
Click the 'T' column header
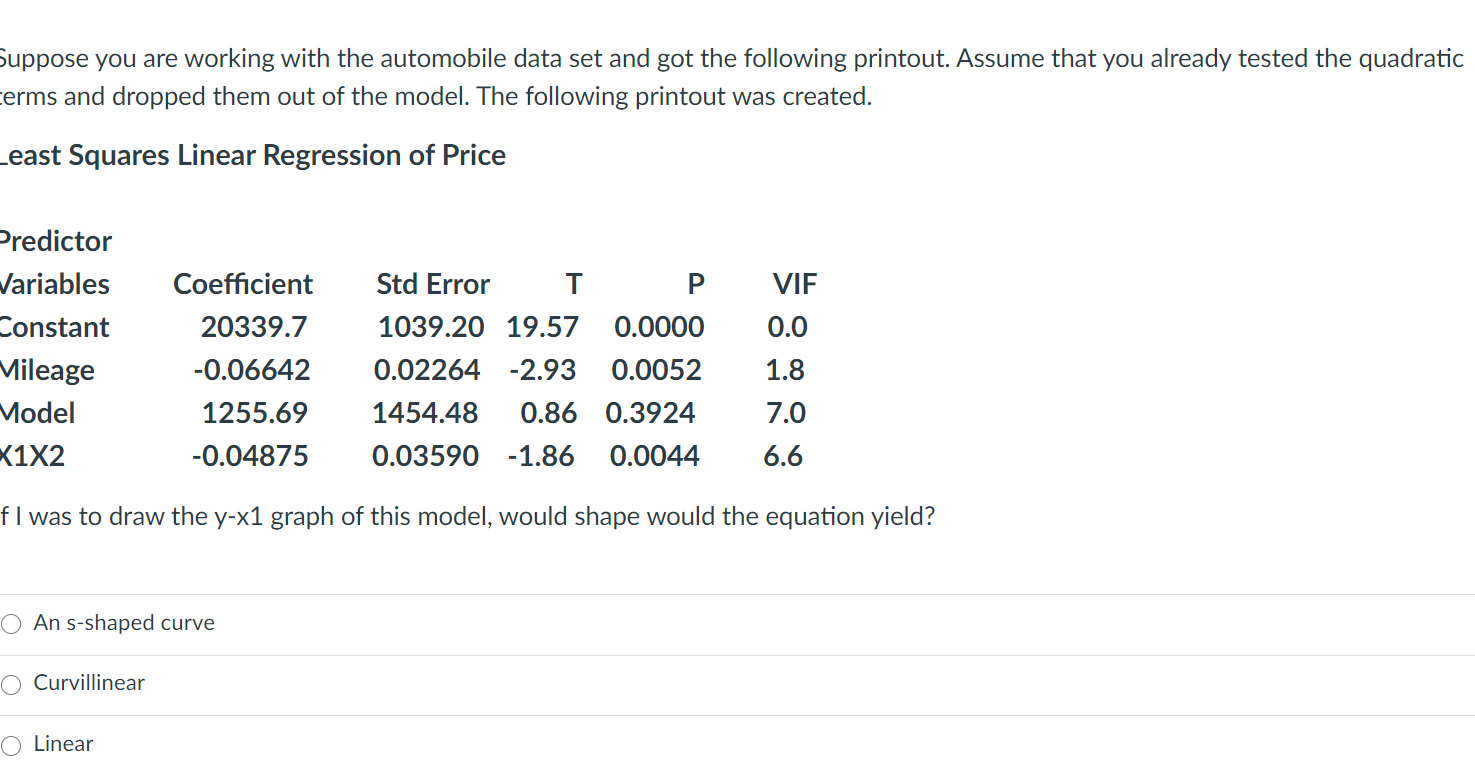(x=573, y=284)
